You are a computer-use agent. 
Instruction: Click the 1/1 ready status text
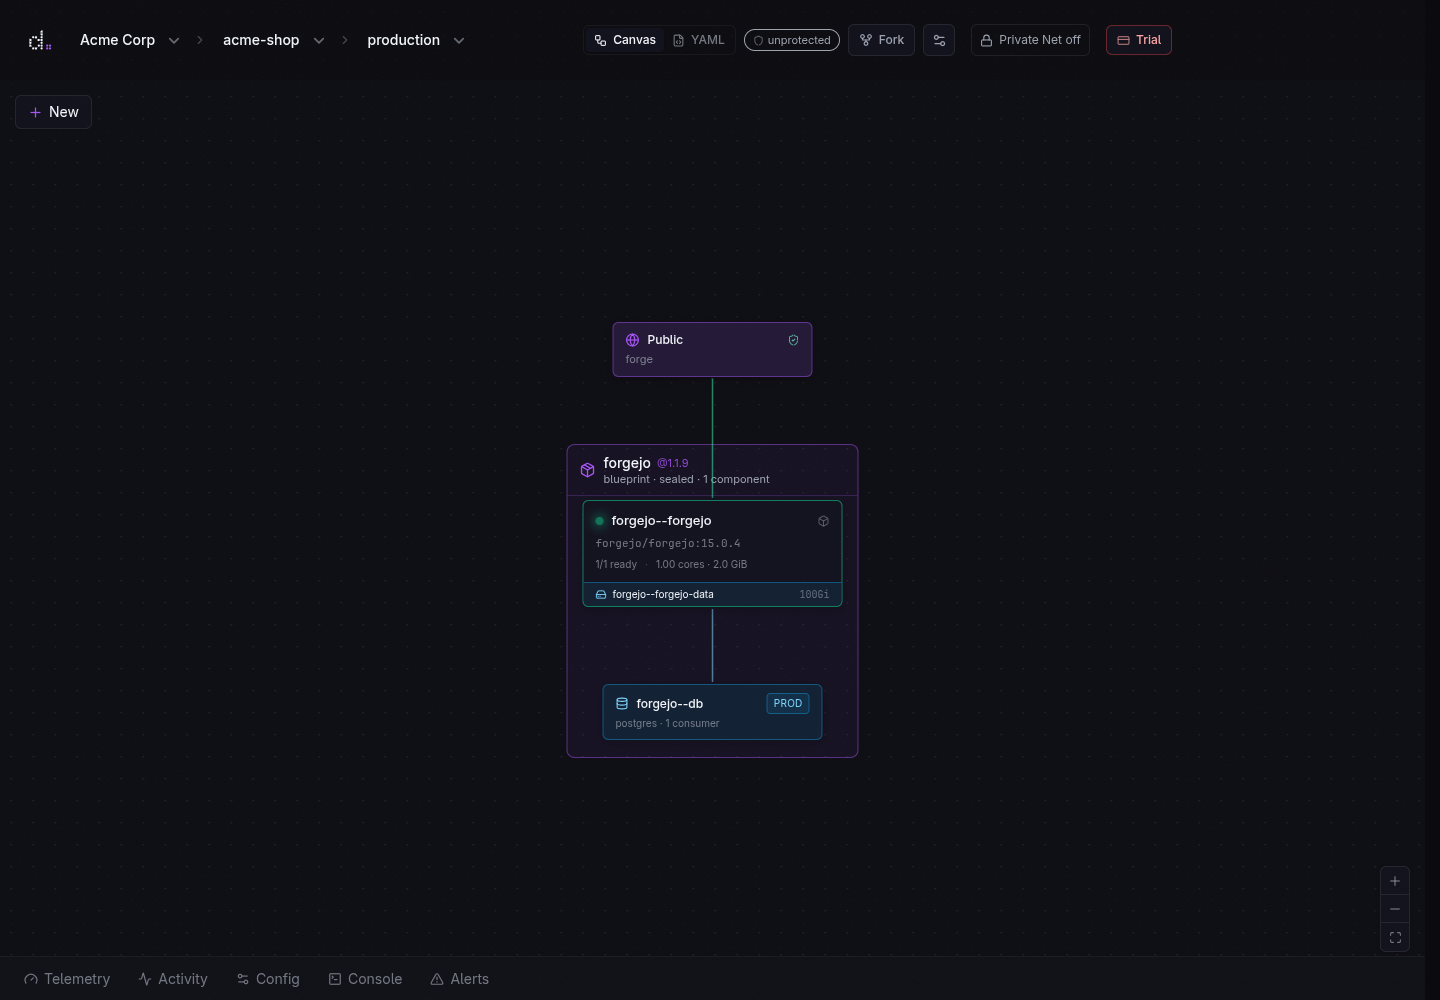coord(616,564)
